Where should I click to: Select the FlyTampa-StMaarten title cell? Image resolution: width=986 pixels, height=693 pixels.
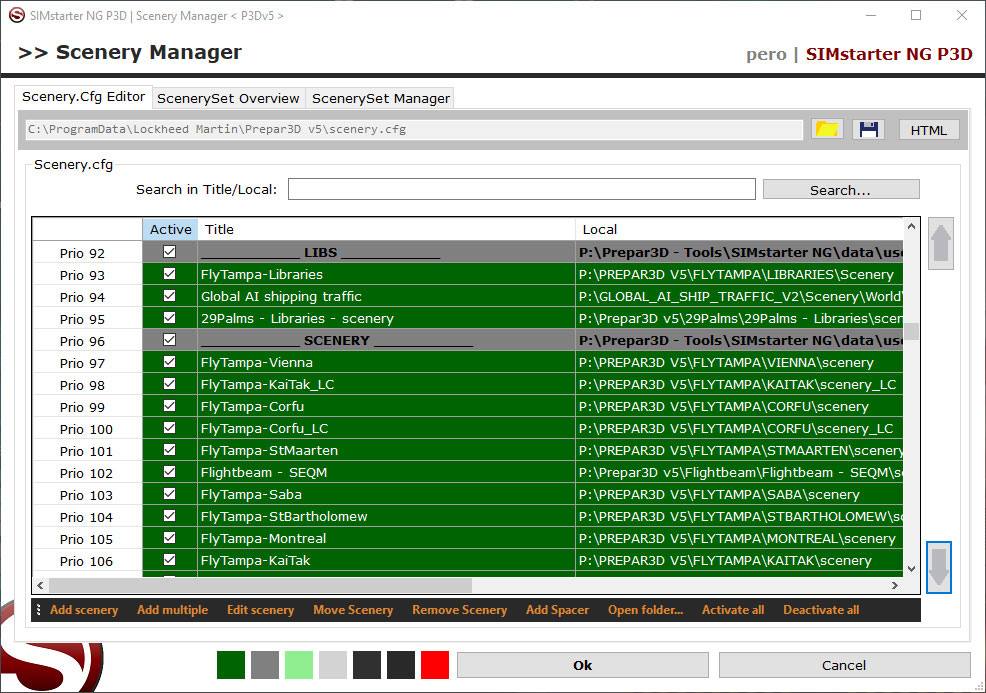(x=386, y=450)
